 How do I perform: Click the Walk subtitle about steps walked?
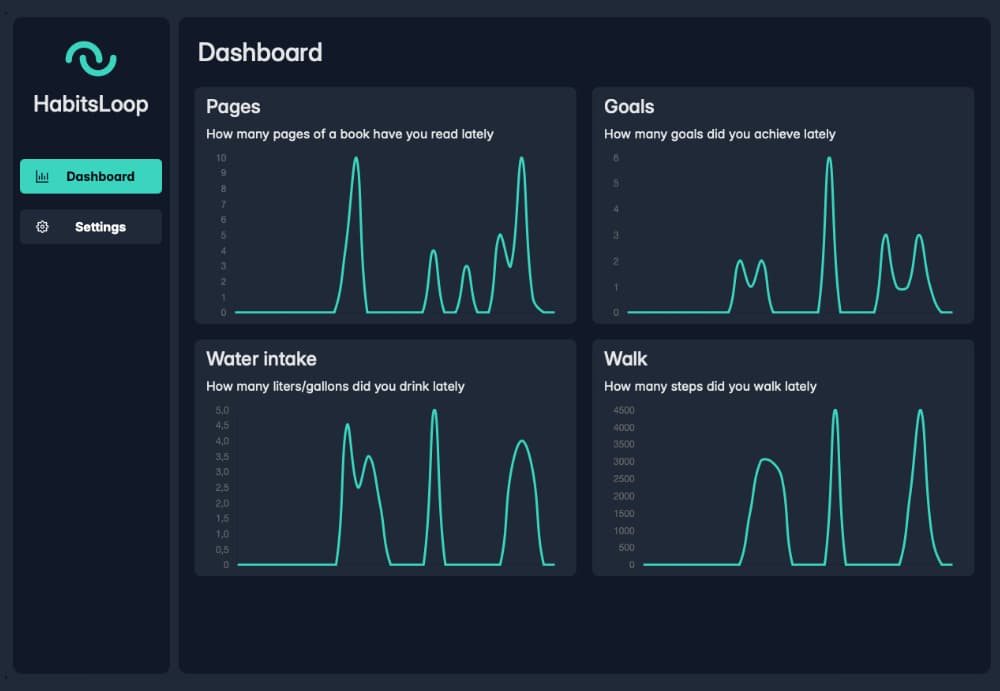click(710, 386)
